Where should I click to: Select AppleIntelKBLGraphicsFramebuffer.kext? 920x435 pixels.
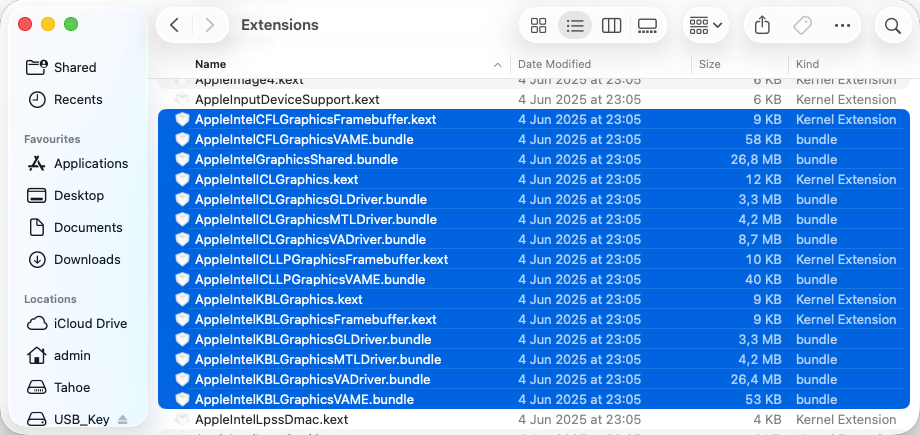[x=534, y=319]
